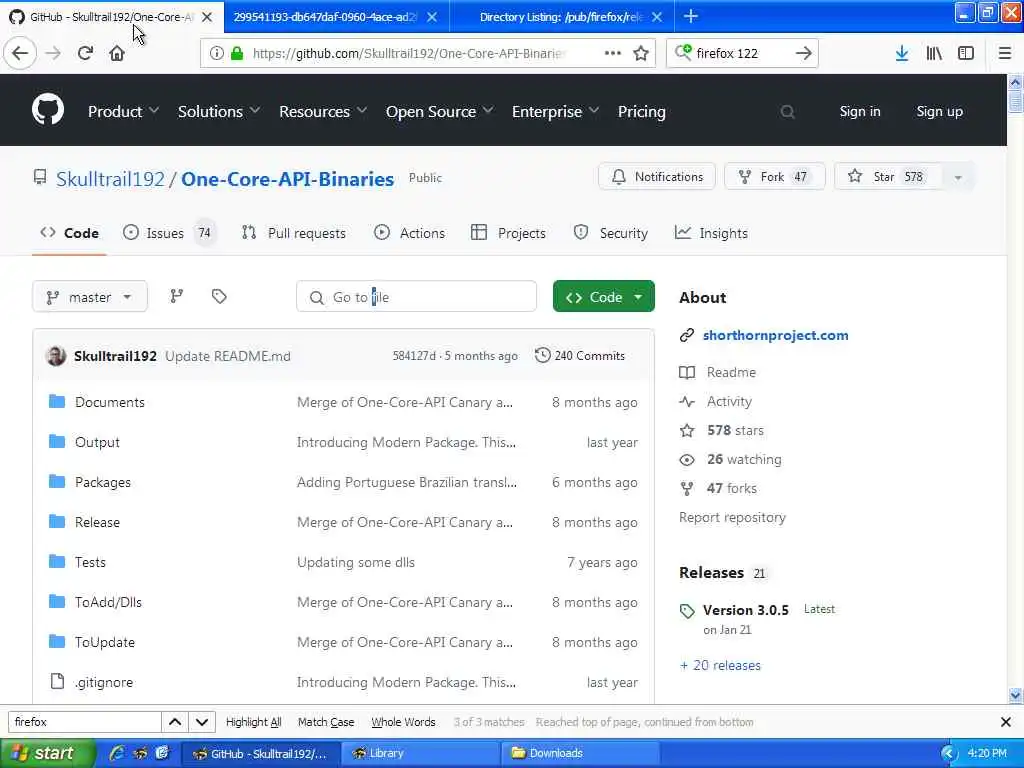Switch to the Directory Listing browser tab

[562, 17]
